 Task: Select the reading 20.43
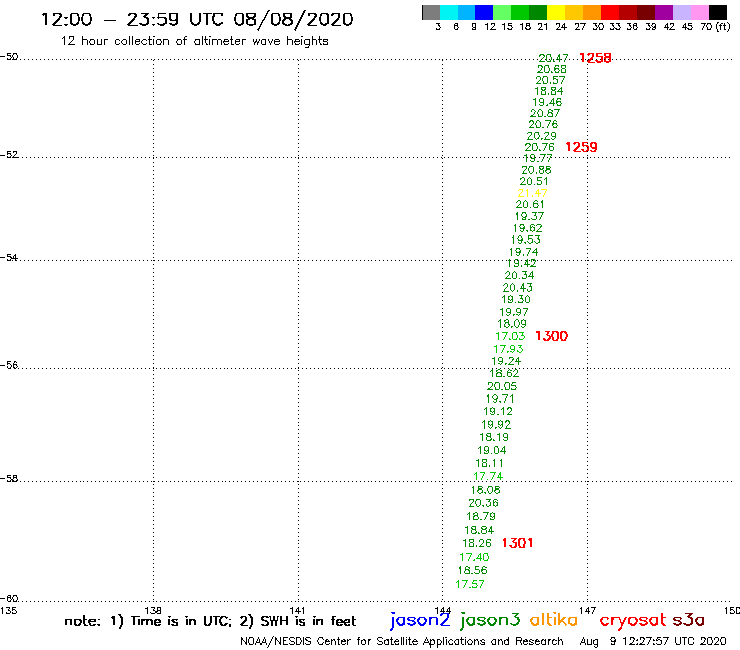click(x=517, y=287)
